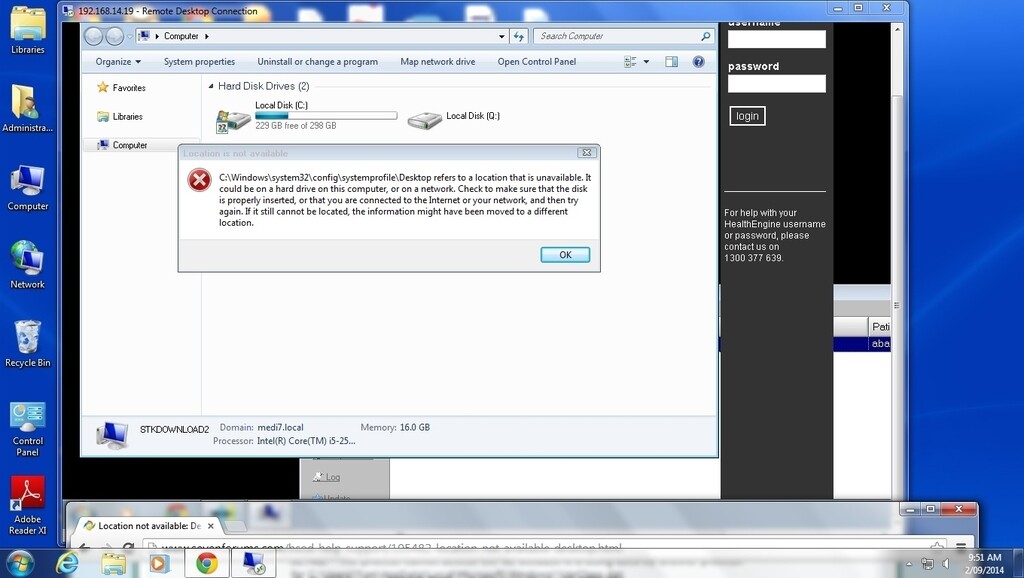Open the Organize dropdown menu
The width and height of the screenshot is (1024, 578).
pos(117,61)
